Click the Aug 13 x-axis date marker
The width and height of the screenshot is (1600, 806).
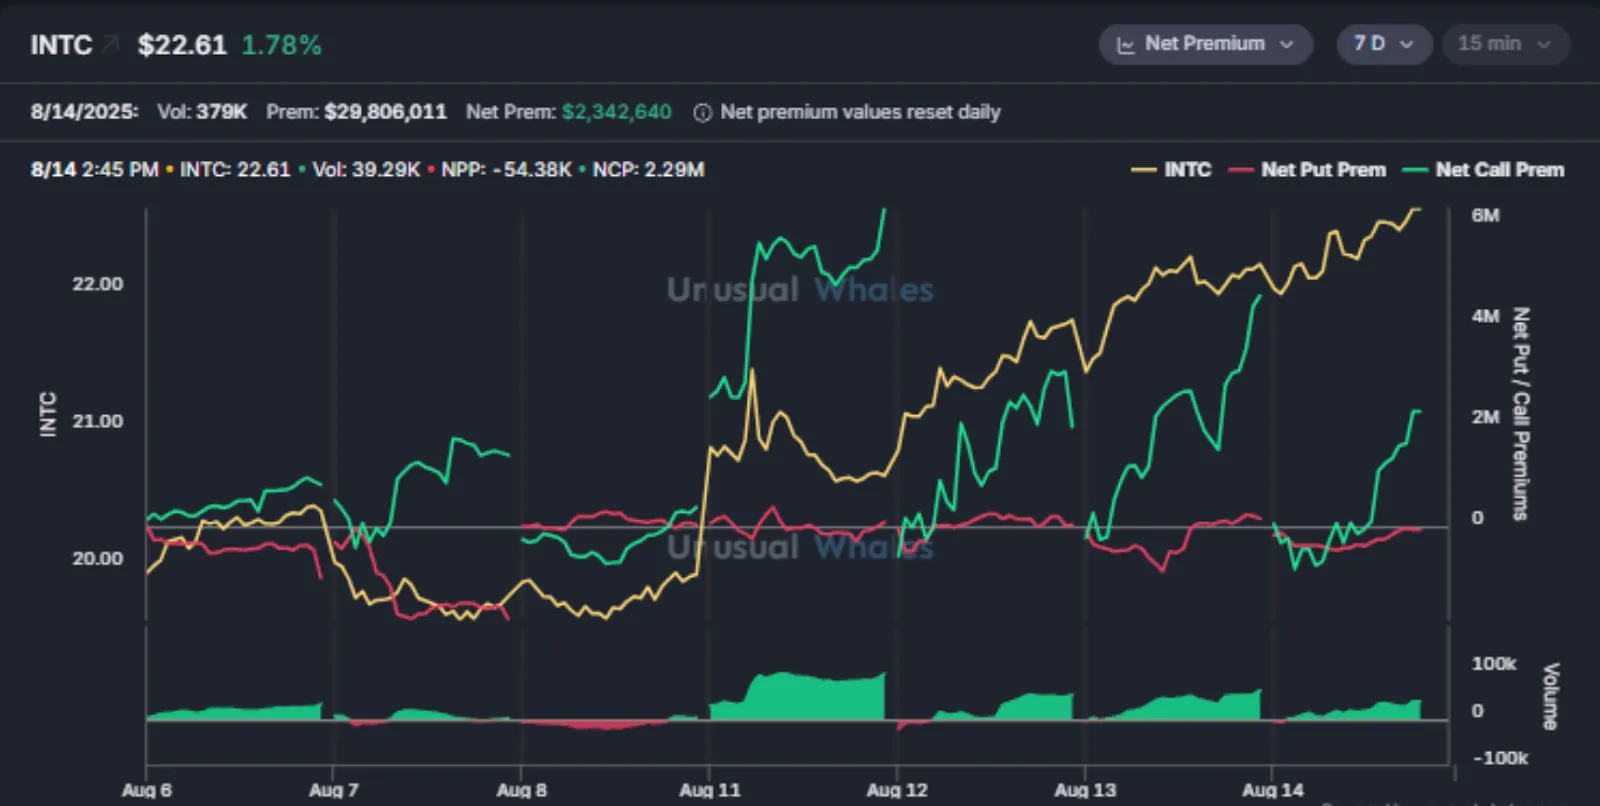1085,790
